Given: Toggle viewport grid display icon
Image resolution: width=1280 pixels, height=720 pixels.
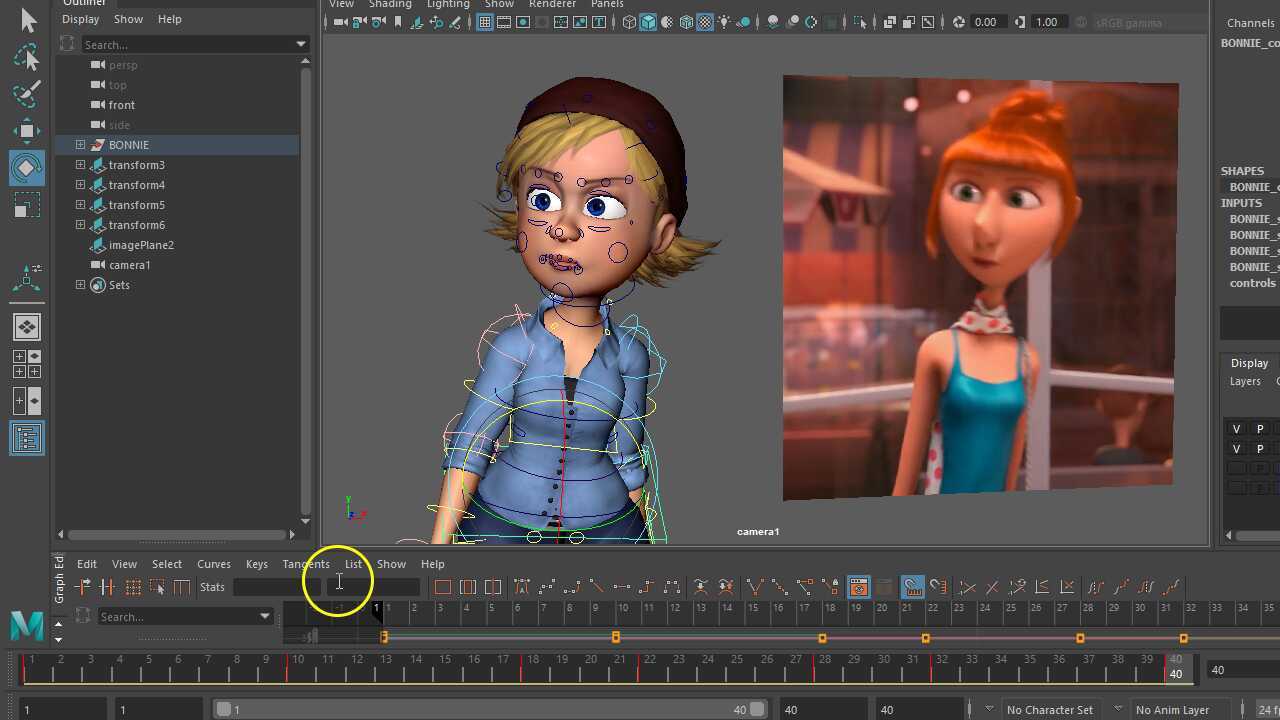Looking at the screenshot, I should pos(485,22).
